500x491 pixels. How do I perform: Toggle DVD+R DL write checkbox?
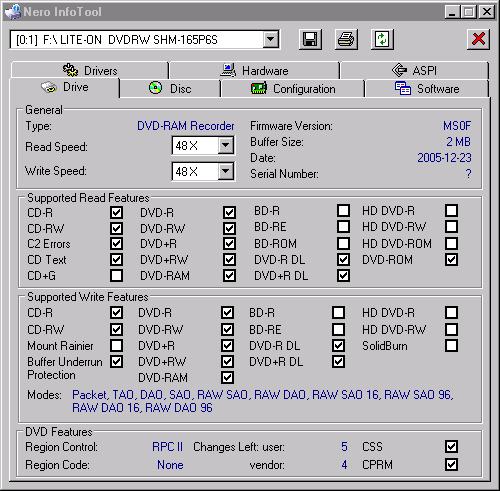(x=338, y=361)
